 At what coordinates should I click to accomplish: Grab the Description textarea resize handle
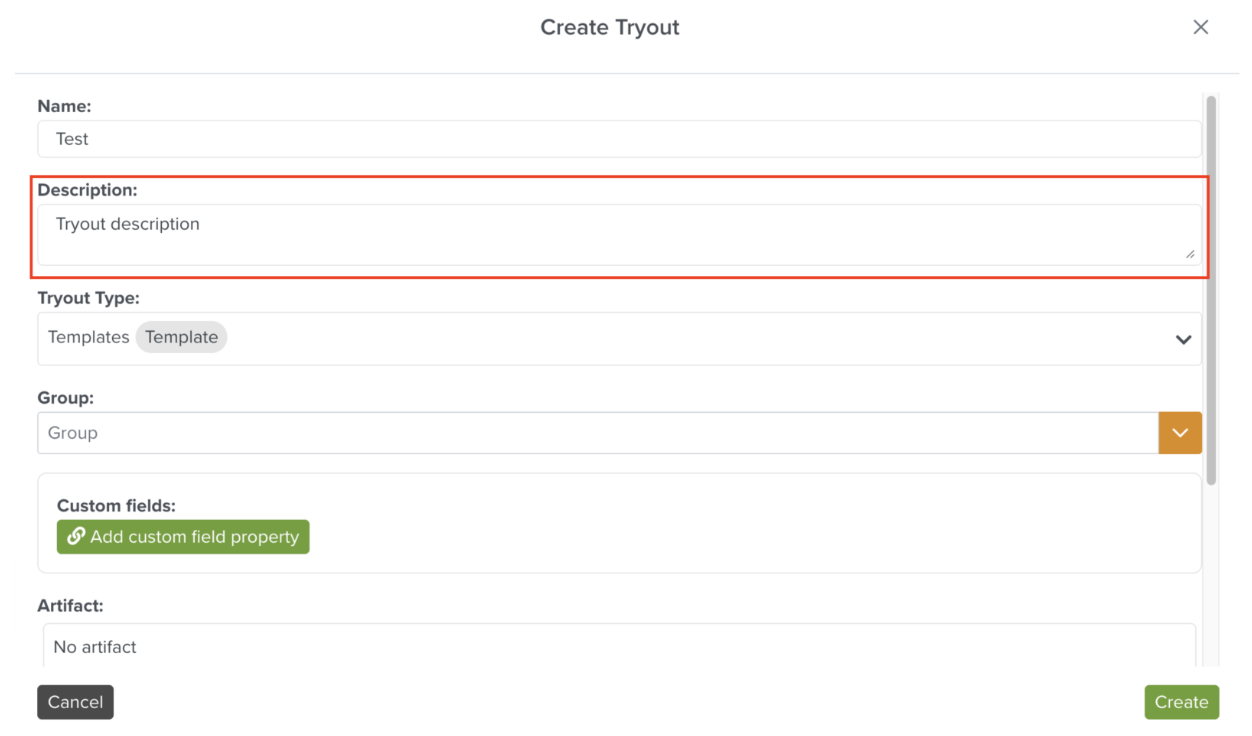[1189, 254]
